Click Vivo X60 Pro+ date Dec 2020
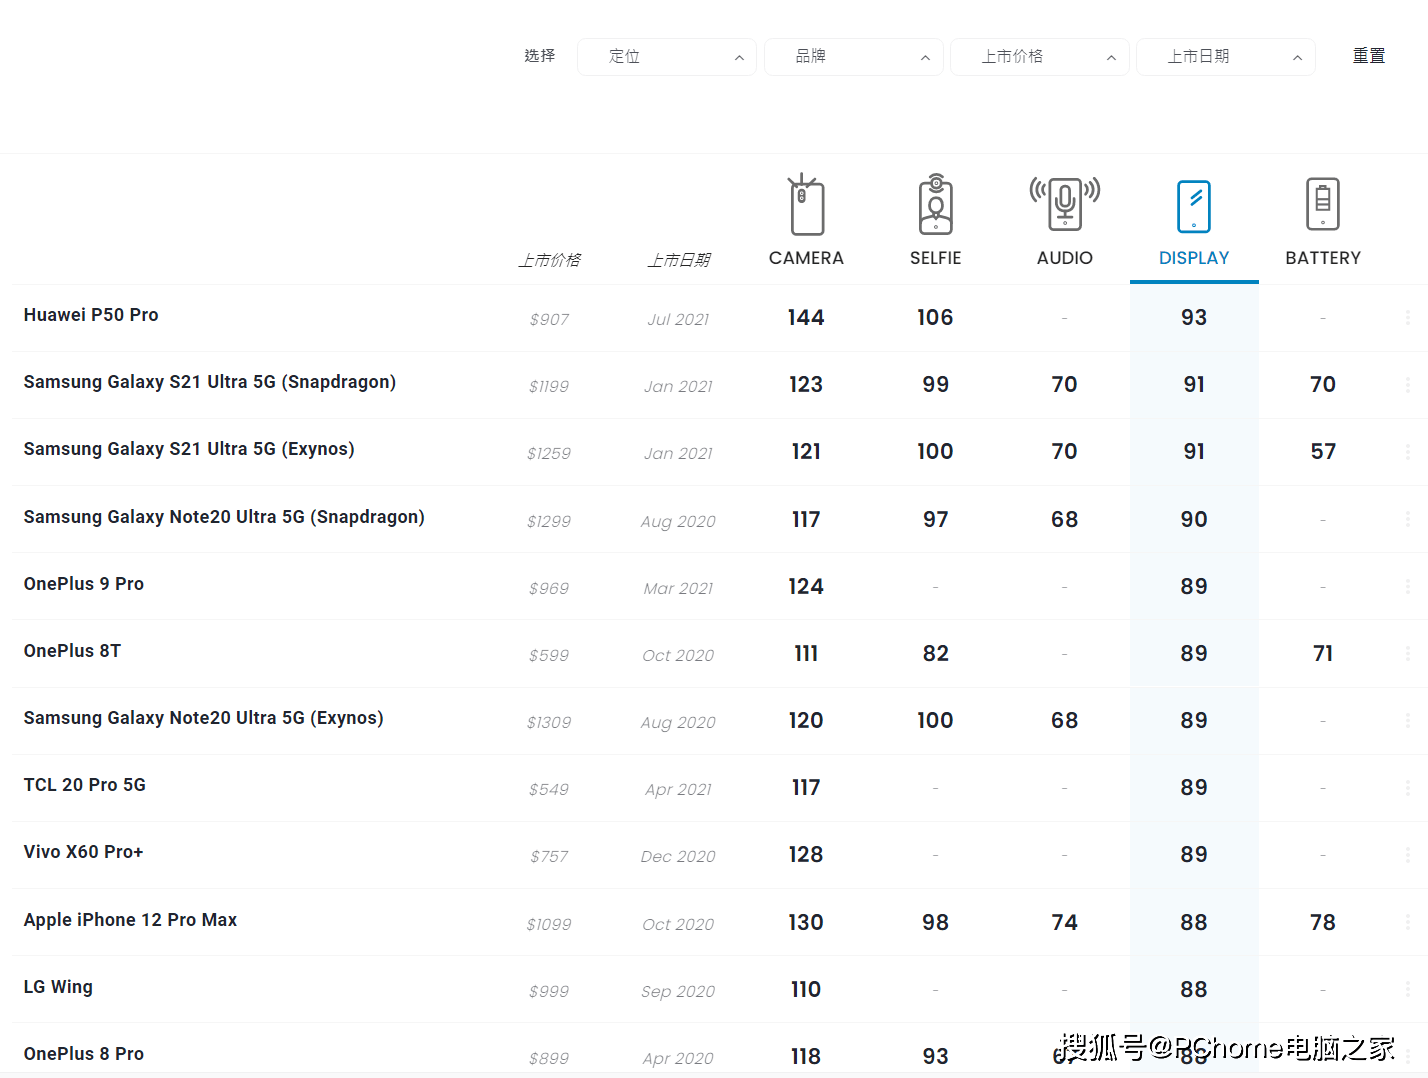1428x1078 pixels. click(x=678, y=857)
